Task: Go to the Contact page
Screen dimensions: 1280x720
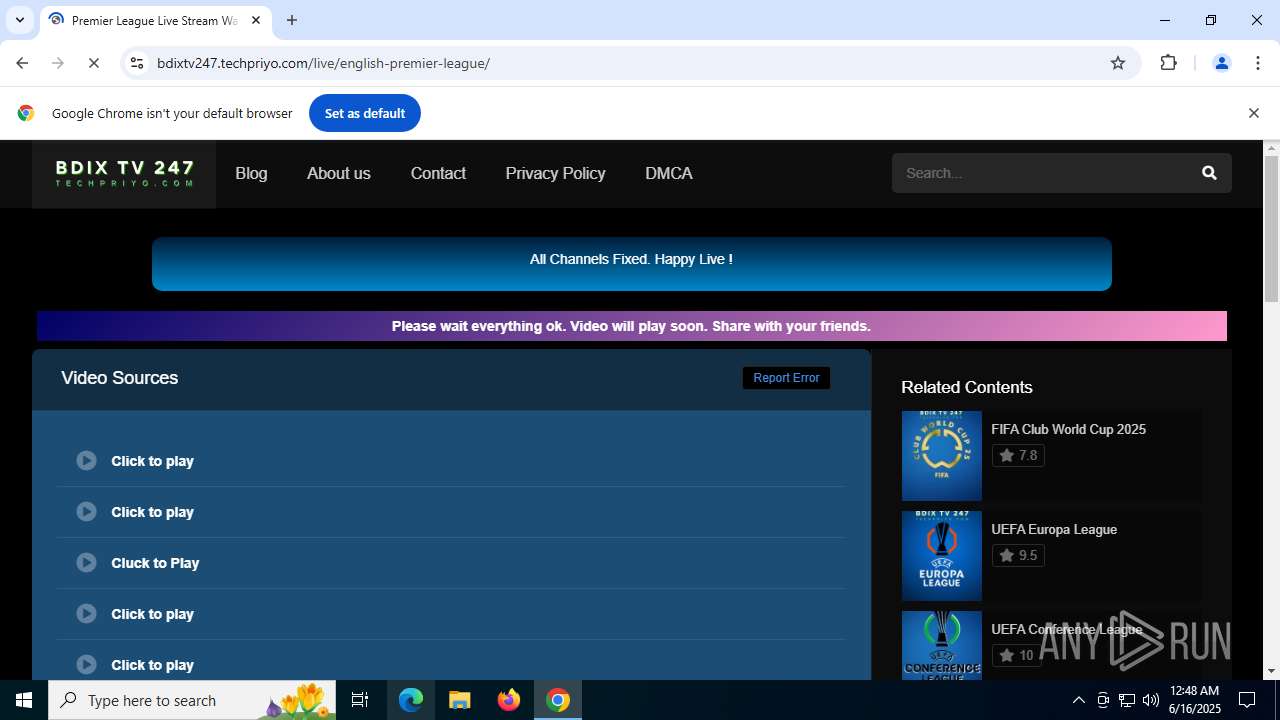Action: coord(438,173)
